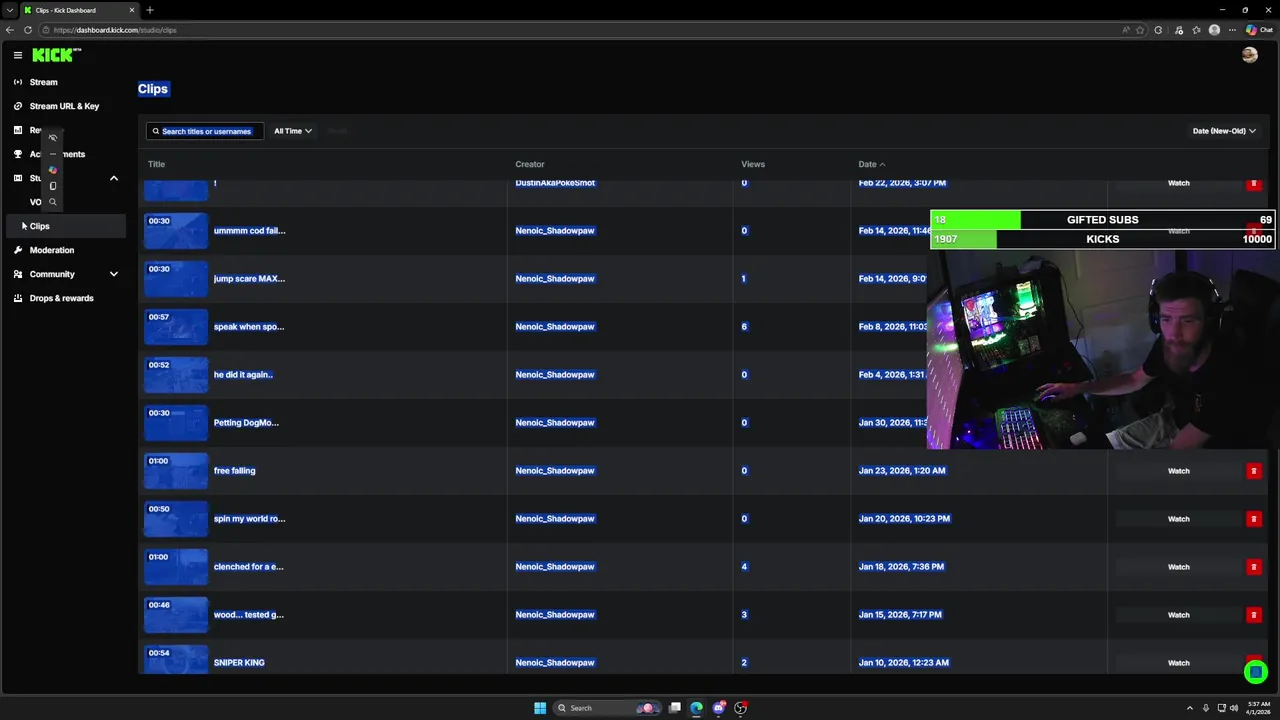This screenshot has width=1280, height=720.
Task: Open Edge Copilot Chat button
Action: tap(1259, 30)
